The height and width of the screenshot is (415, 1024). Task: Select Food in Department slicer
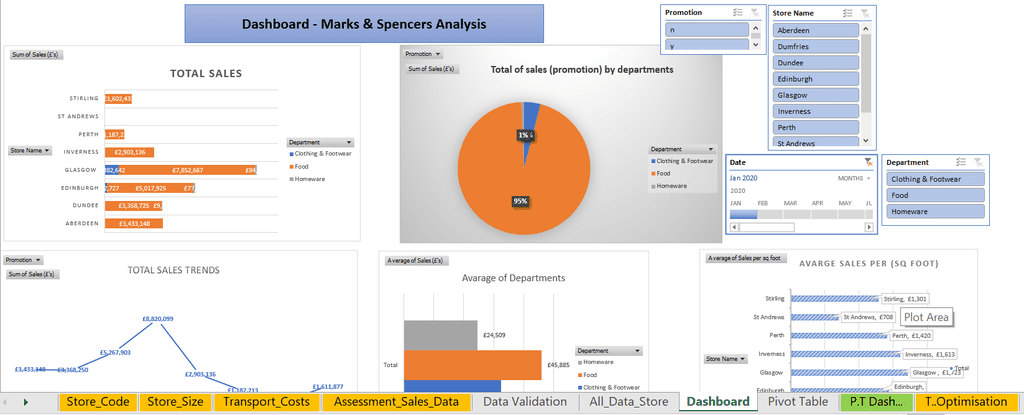[x=935, y=195]
